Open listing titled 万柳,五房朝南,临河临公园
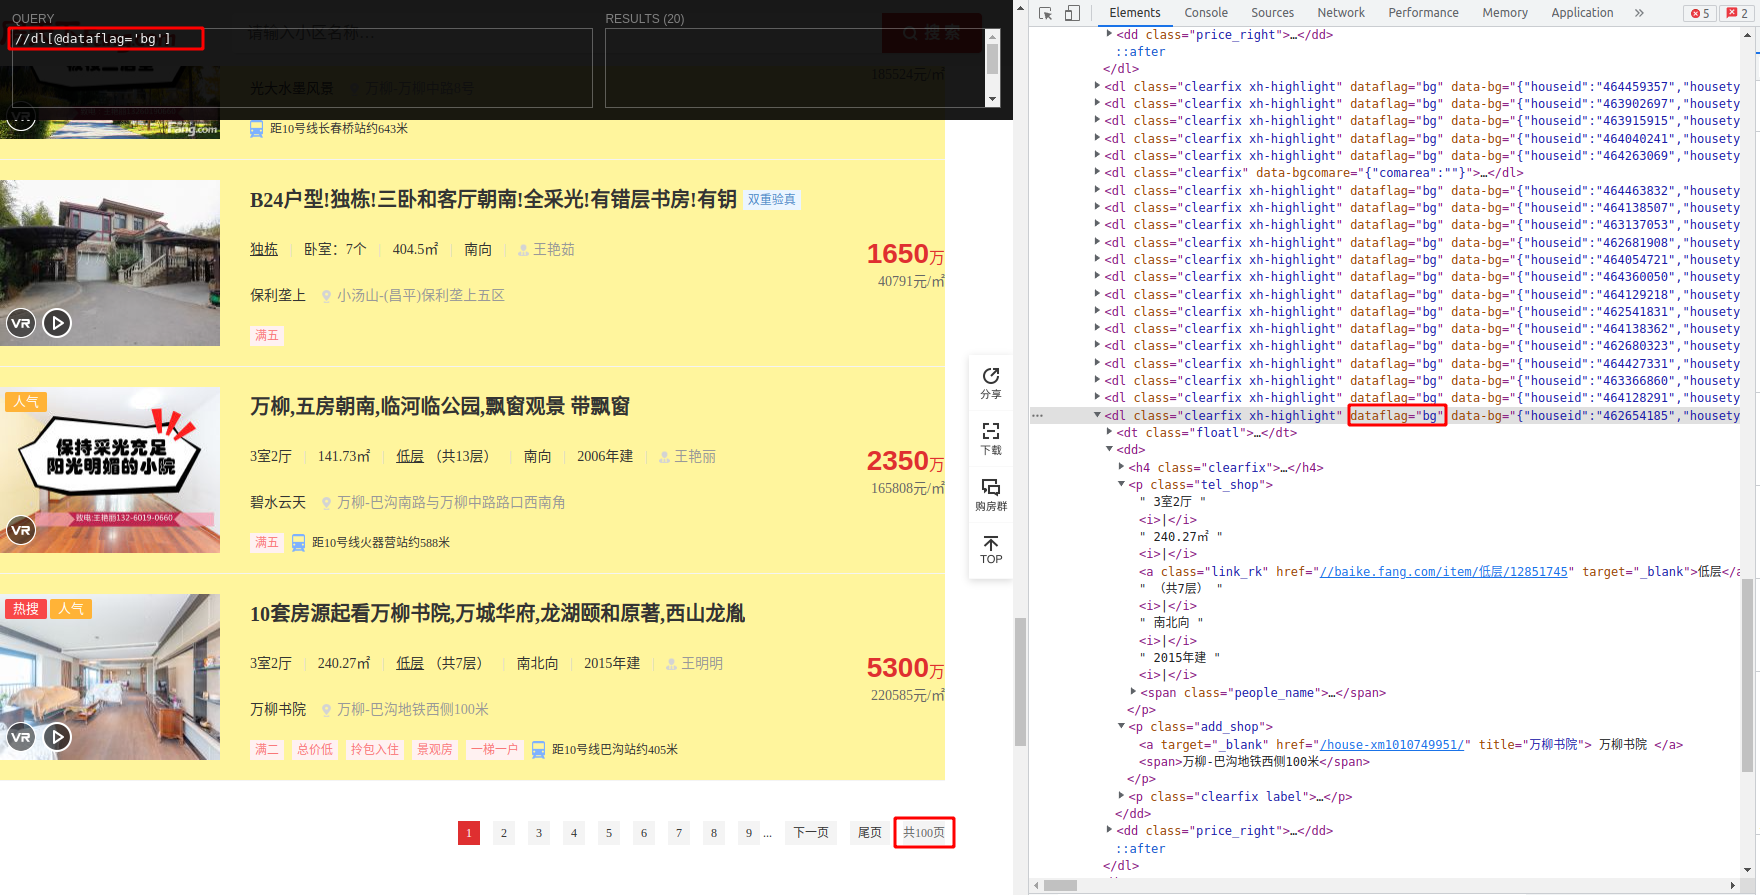The image size is (1760, 895). click(x=440, y=407)
